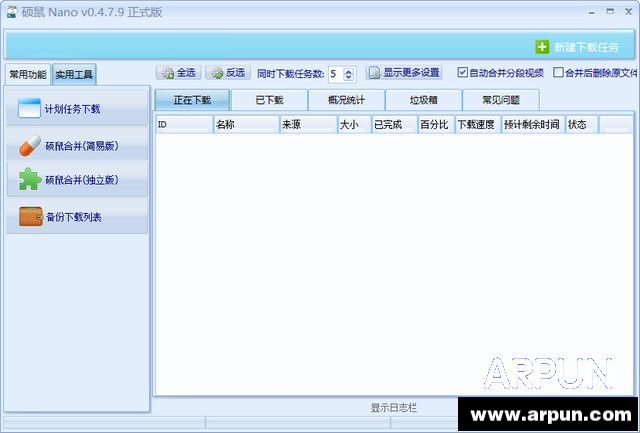Screen dimensions: 640x433
Task: Sort by the 名称 column header
Action: [247, 124]
